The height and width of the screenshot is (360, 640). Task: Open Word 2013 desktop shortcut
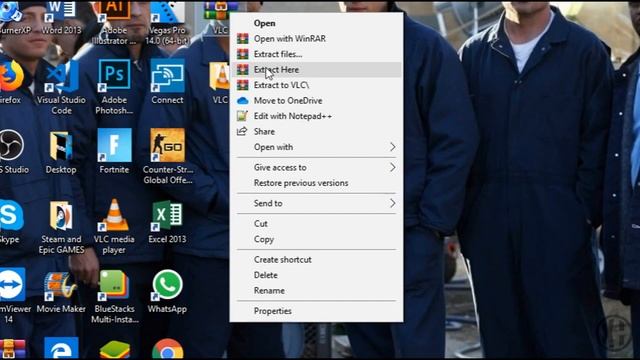(61, 17)
